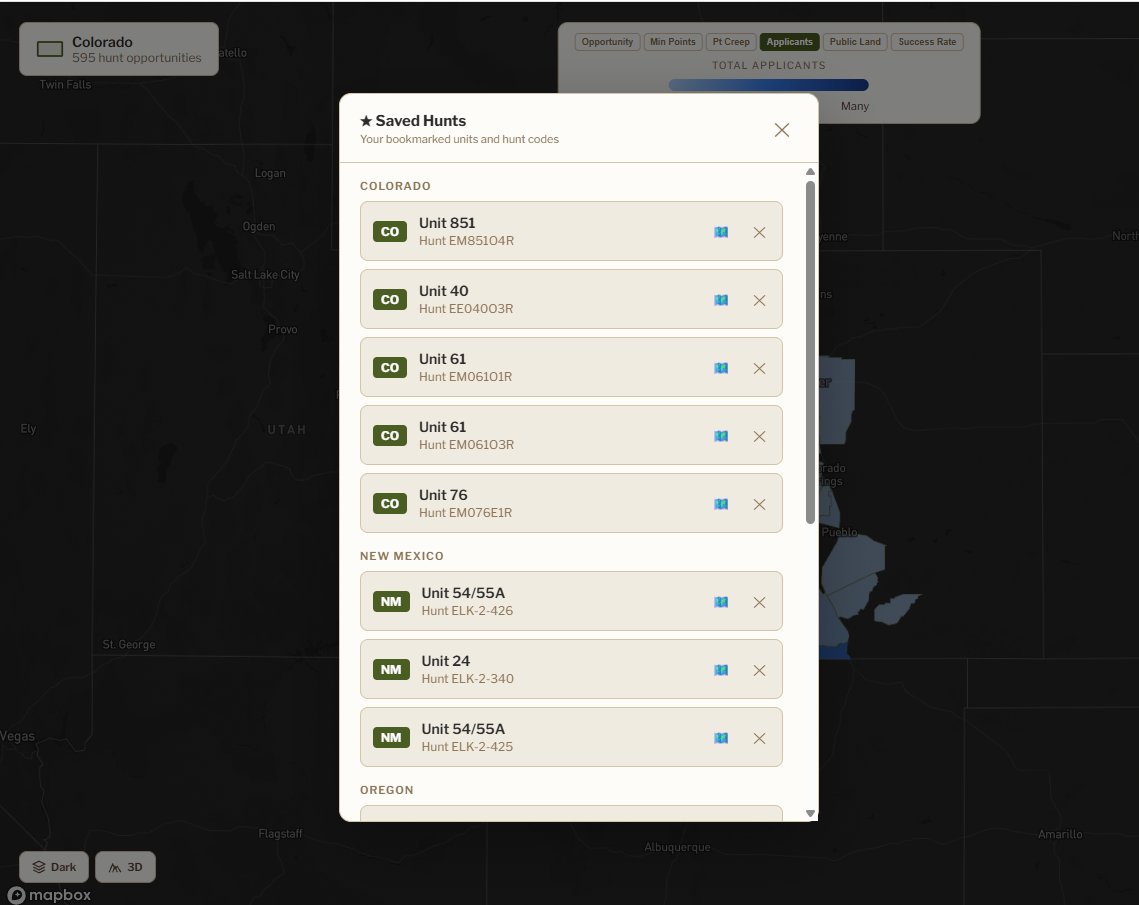This screenshot has width=1139, height=905.
Task: Remove Unit 40 from saved hunts
Action: click(759, 299)
